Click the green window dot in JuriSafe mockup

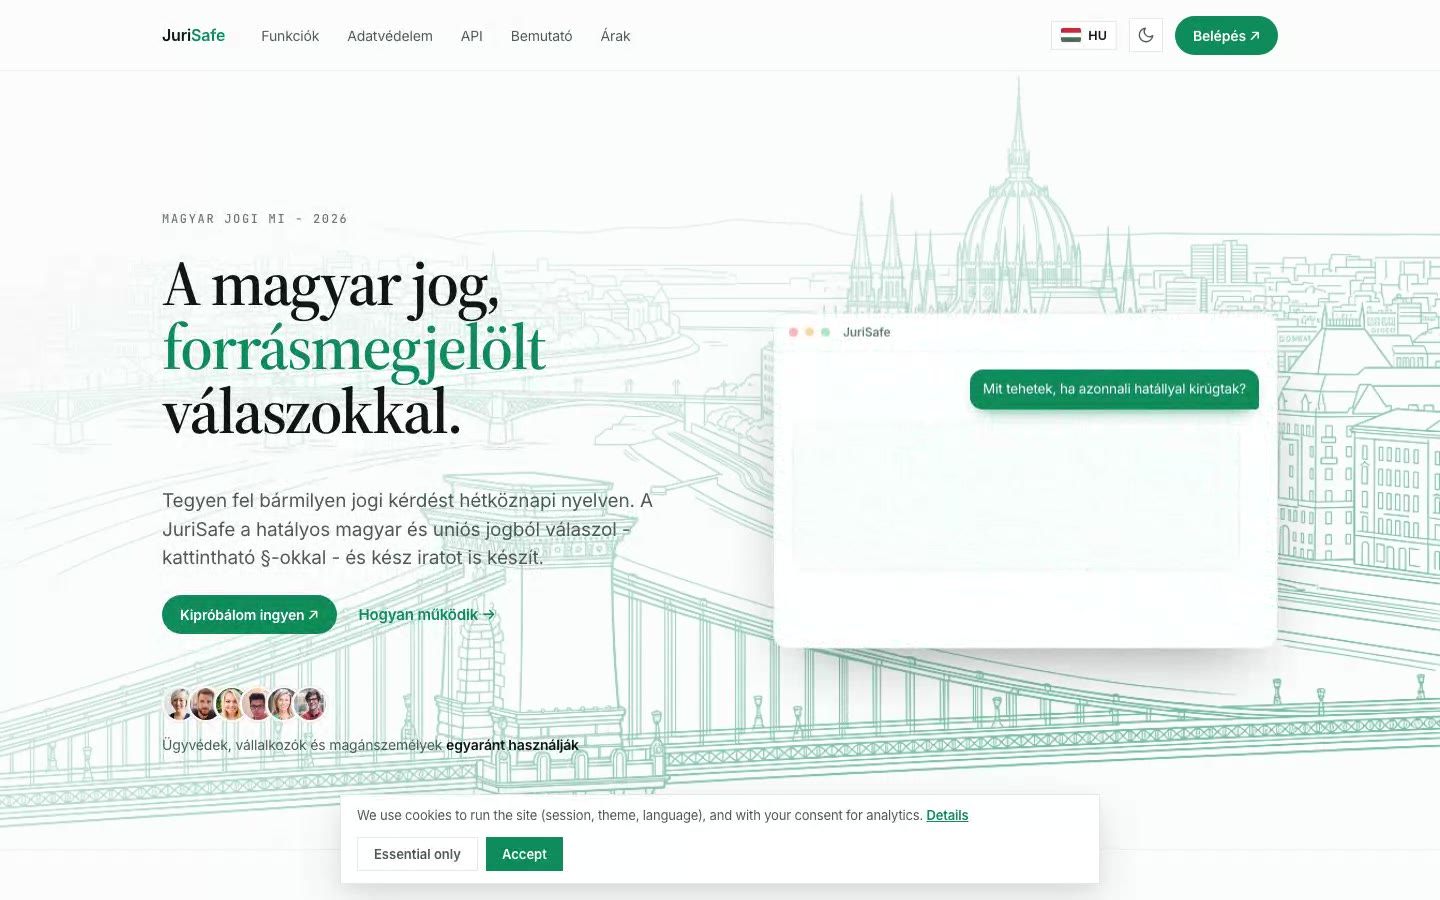825,332
